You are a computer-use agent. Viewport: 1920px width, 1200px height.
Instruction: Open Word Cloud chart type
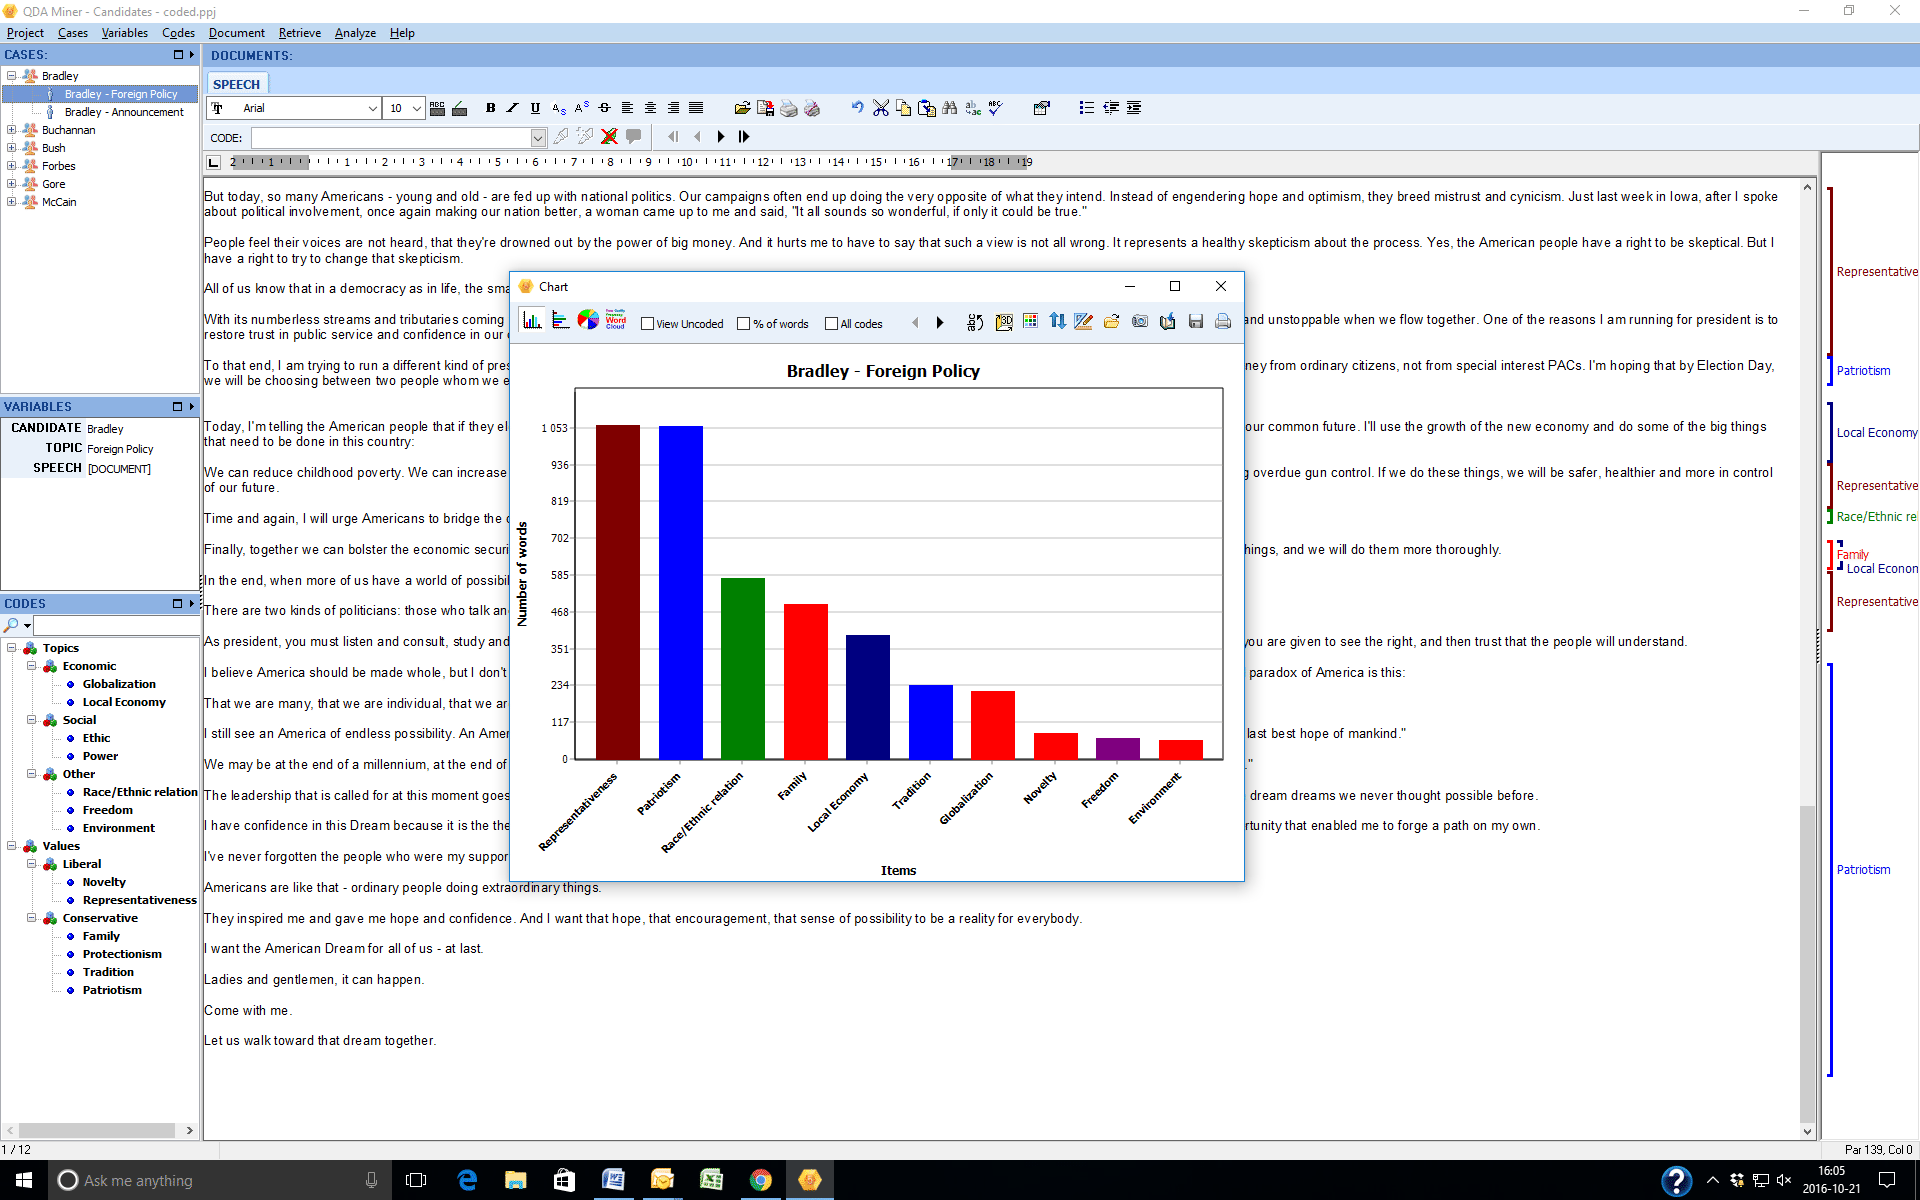point(615,321)
